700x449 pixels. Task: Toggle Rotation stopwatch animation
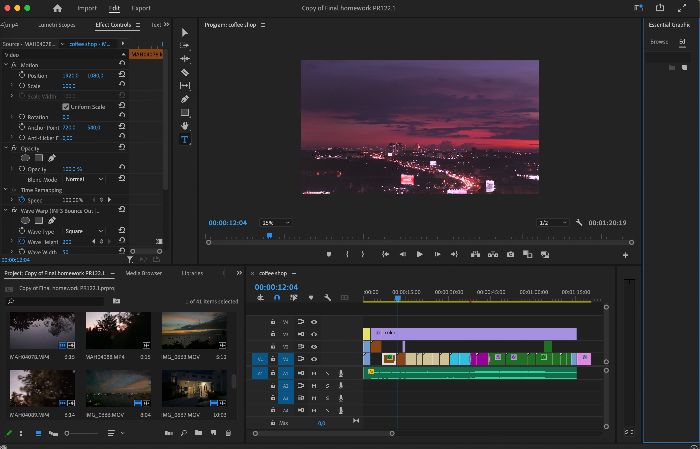(x=22, y=116)
